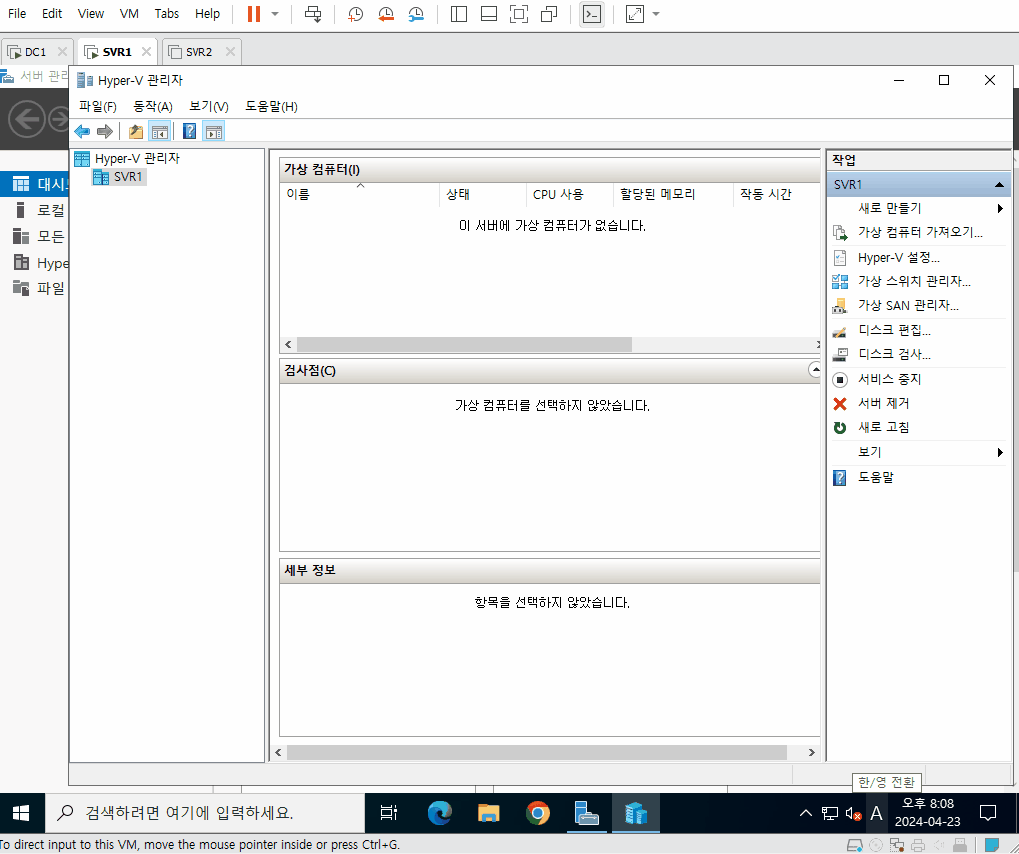Open 파일(F) menu
This screenshot has width=1019, height=854.
(97, 107)
